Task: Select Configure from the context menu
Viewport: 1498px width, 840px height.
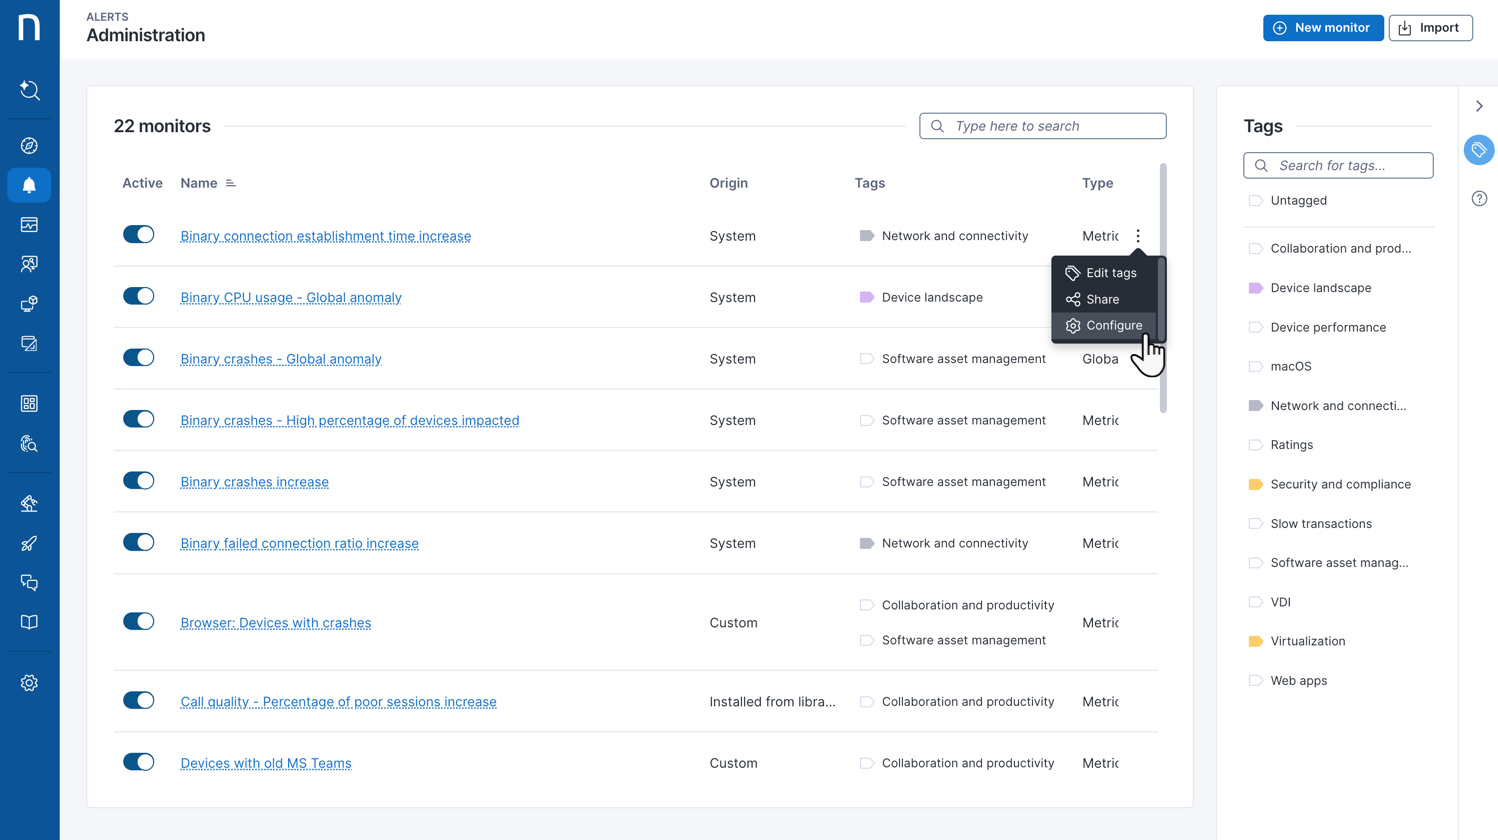Action: 1113,325
